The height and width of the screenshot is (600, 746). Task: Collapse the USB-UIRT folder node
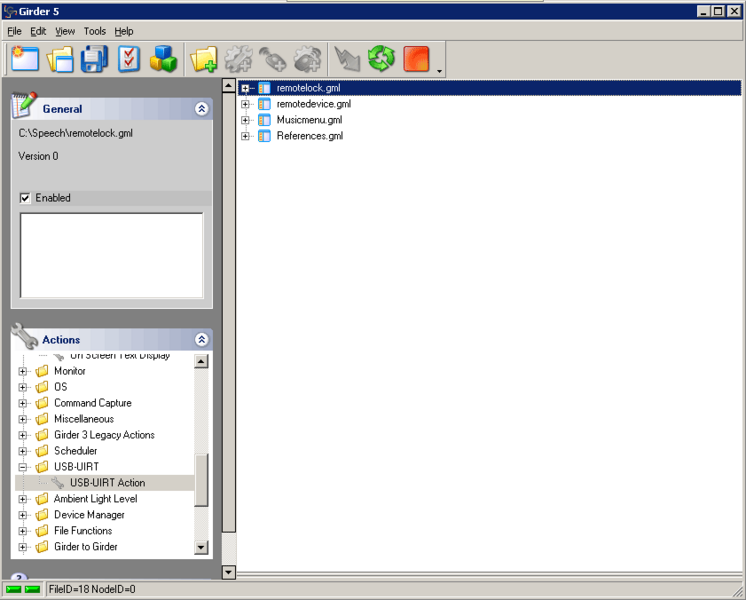tap(23, 467)
